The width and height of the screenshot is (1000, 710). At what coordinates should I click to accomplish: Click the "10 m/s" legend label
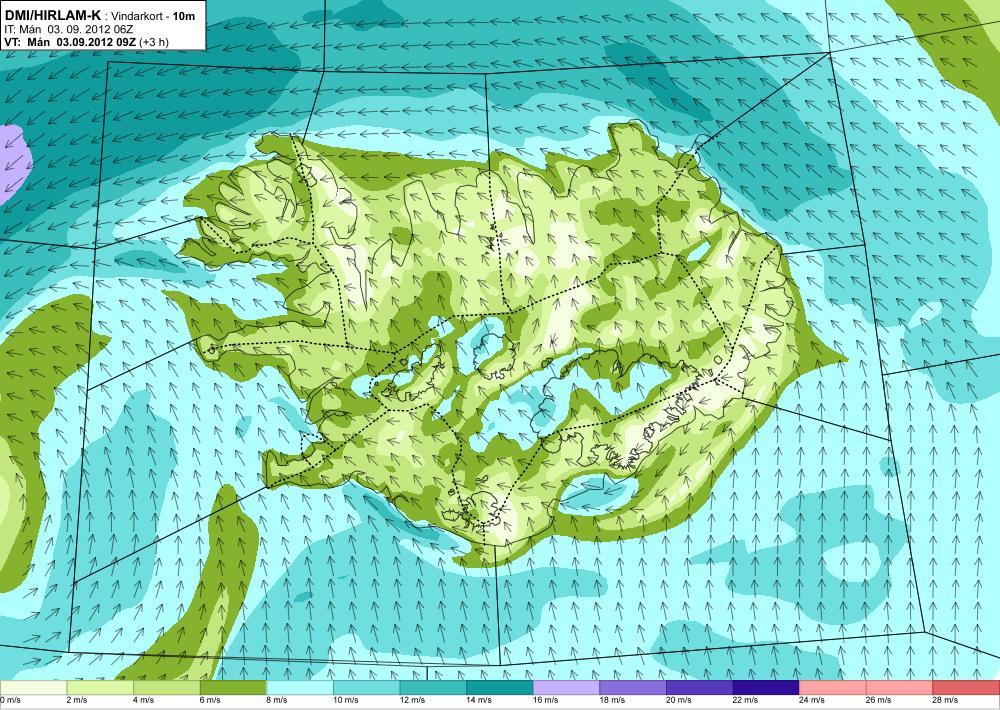346,700
